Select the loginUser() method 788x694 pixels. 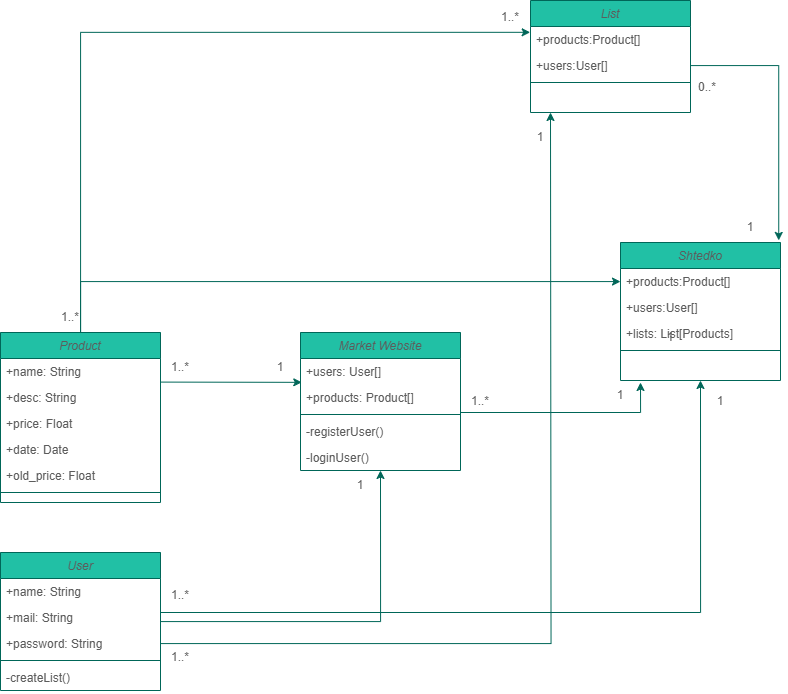pyautogui.click(x=338, y=458)
